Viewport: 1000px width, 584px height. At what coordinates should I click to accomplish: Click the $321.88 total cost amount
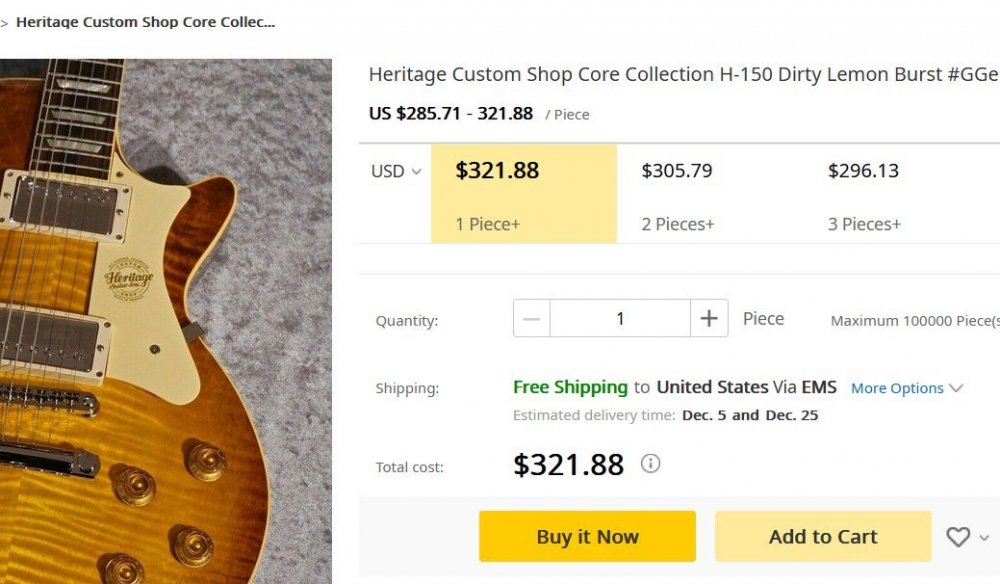[x=568, y=465]
